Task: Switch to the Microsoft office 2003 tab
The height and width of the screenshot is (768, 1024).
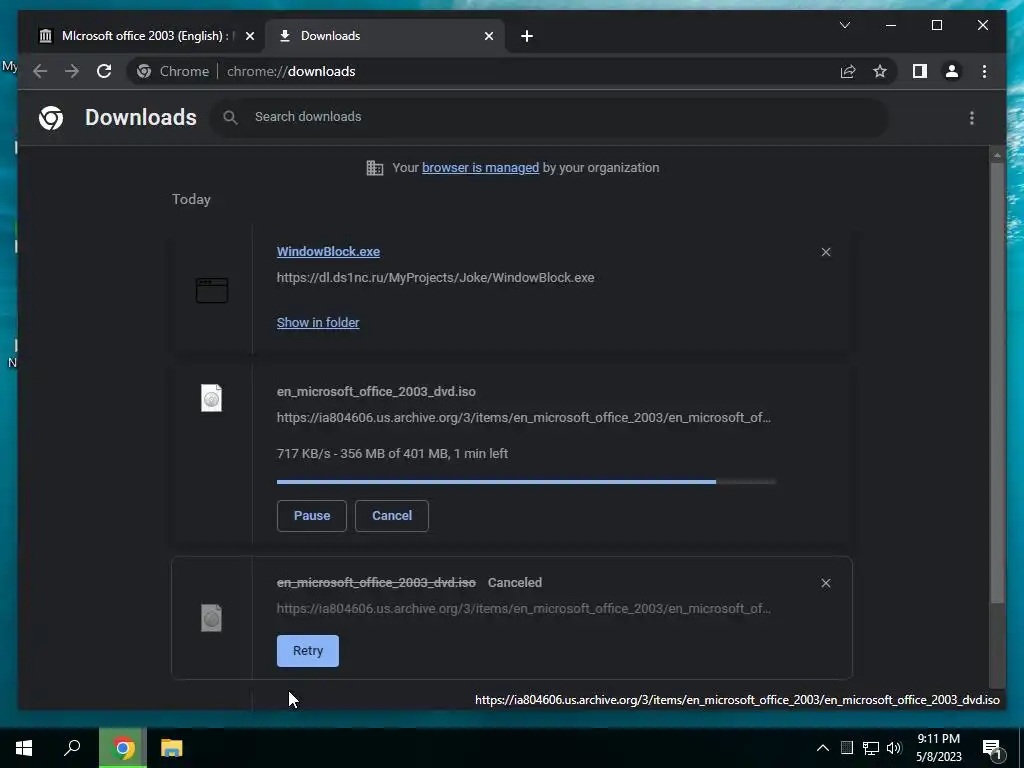Action: [x=146, y=36]
